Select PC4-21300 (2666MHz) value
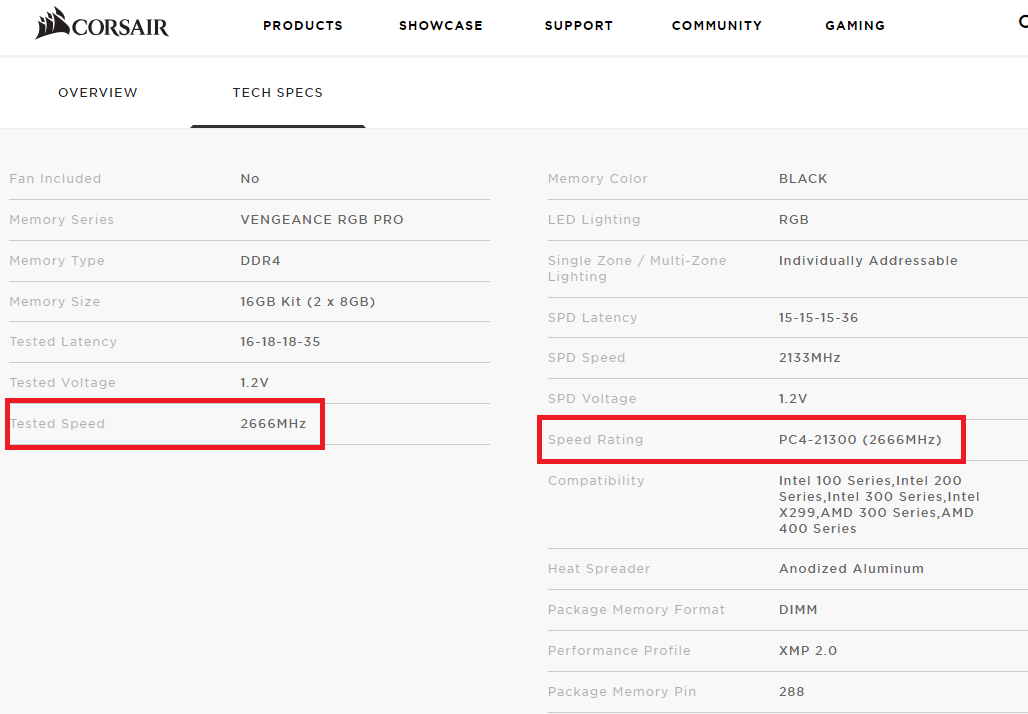The image size is (1028, 714). [860, 439]
